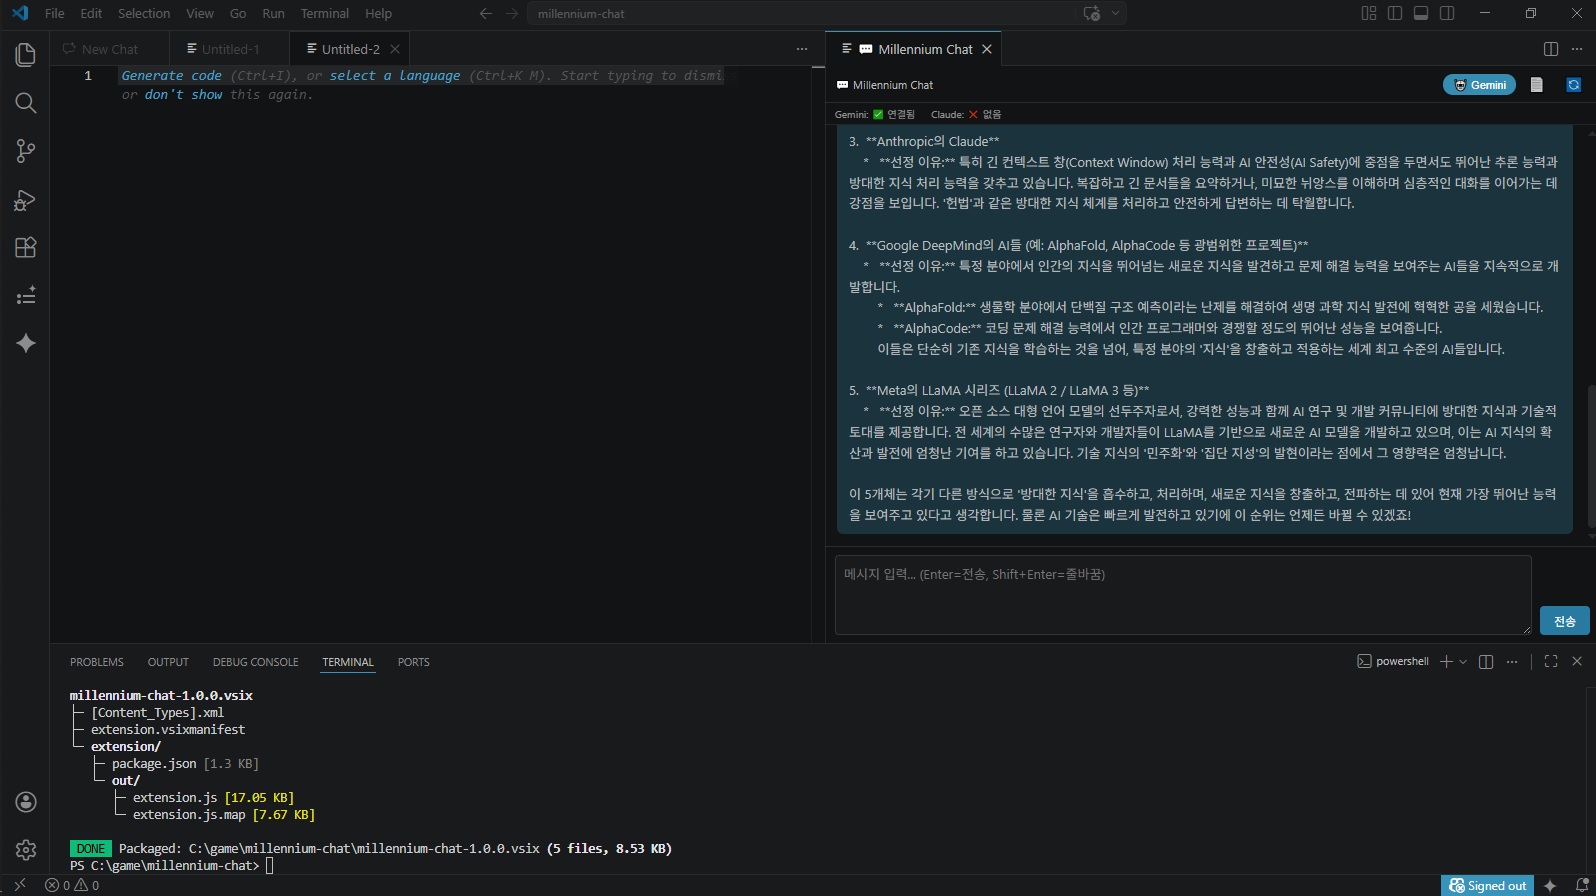Switch to the Untitled-1 editor tab
The height and width of the screenshot is (896, 1596).
tap(230, 49)
